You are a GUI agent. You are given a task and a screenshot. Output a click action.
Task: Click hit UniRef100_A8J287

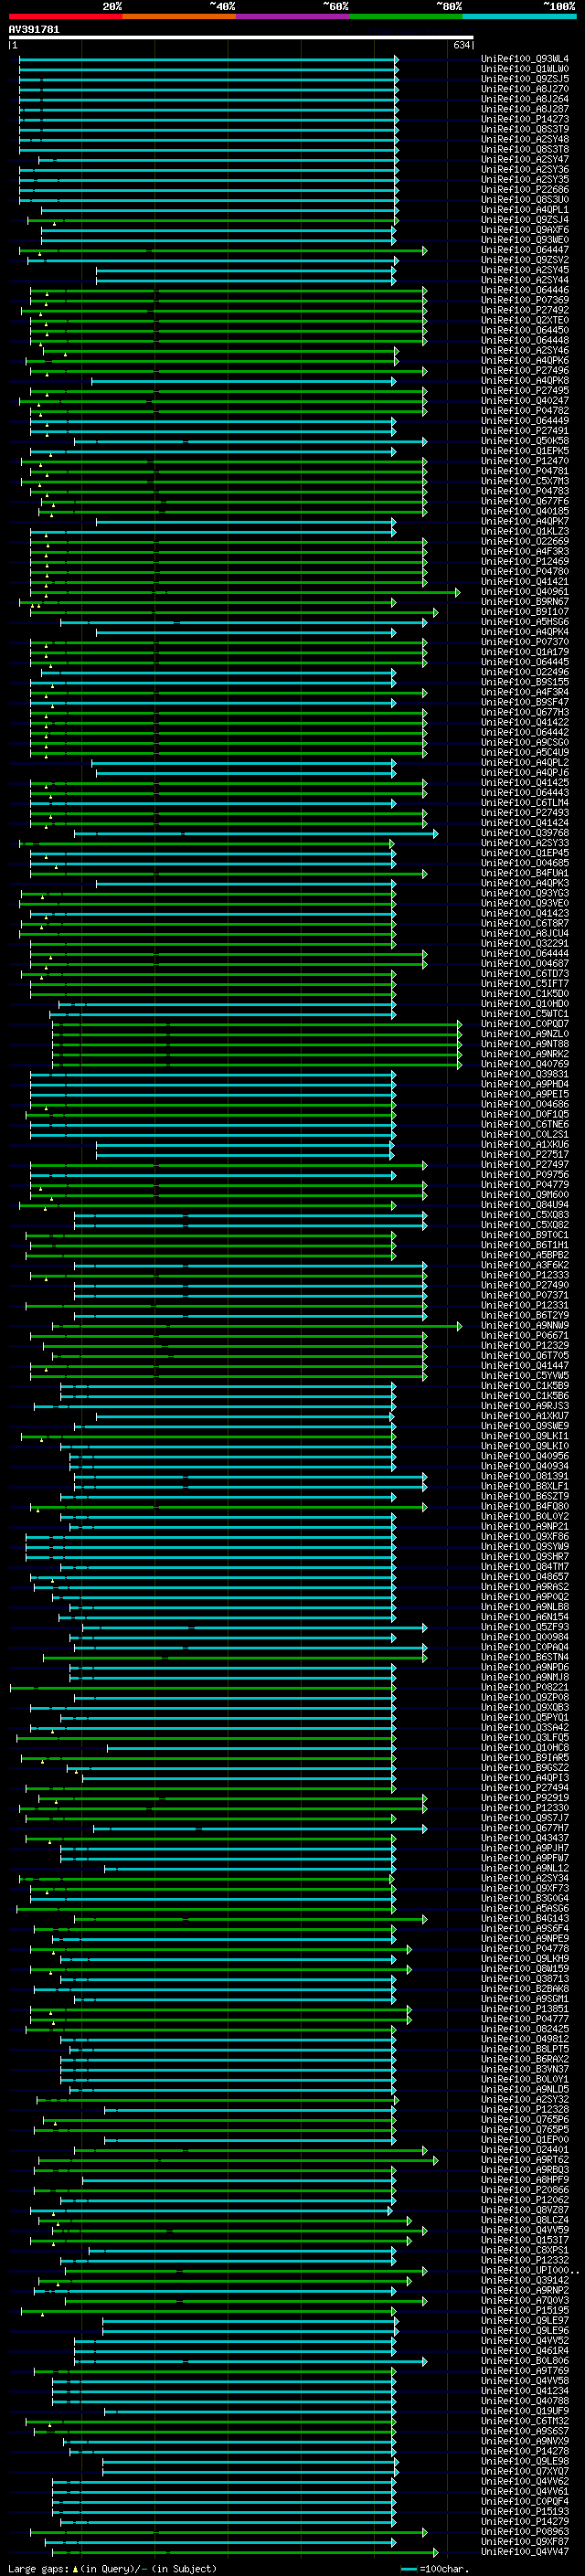[x=525, y=110]
